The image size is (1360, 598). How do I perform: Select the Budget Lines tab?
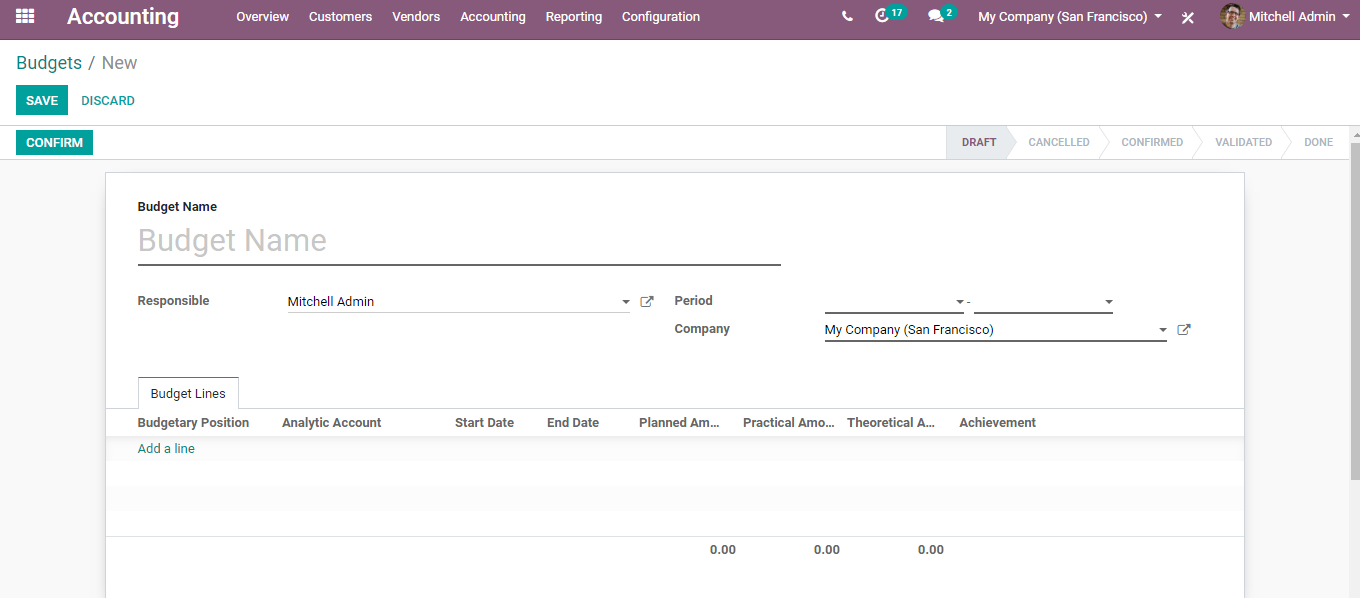coord(188,393)
